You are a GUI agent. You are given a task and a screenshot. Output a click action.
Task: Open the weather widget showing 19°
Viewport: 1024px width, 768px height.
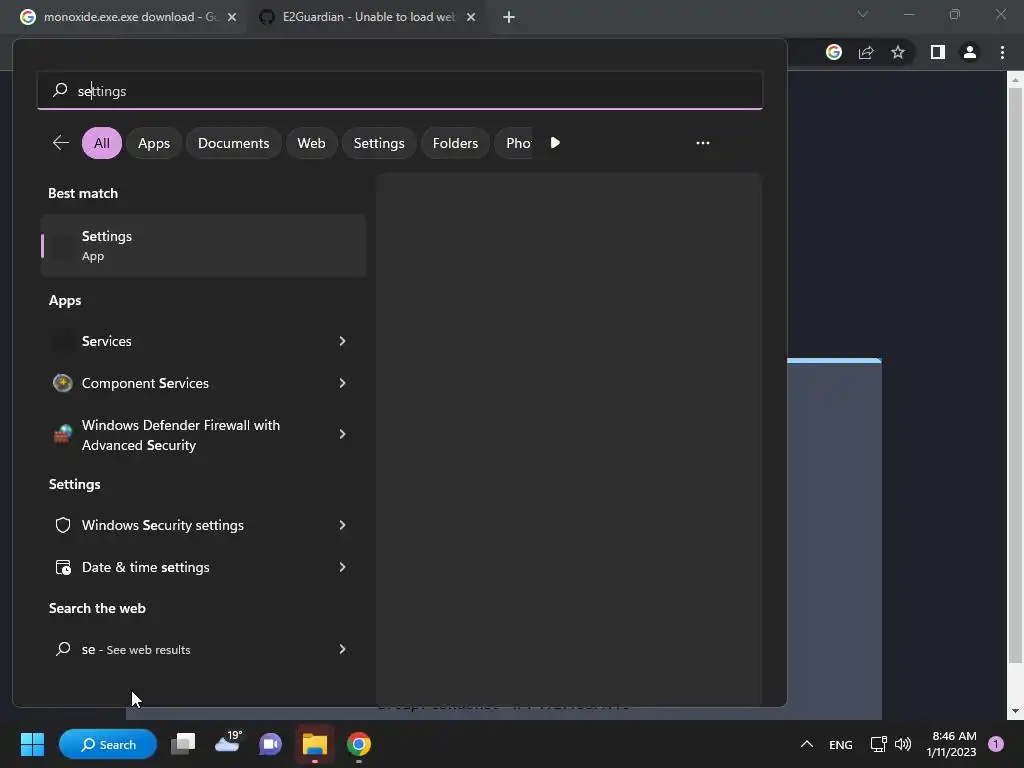(x=228, y=743)
